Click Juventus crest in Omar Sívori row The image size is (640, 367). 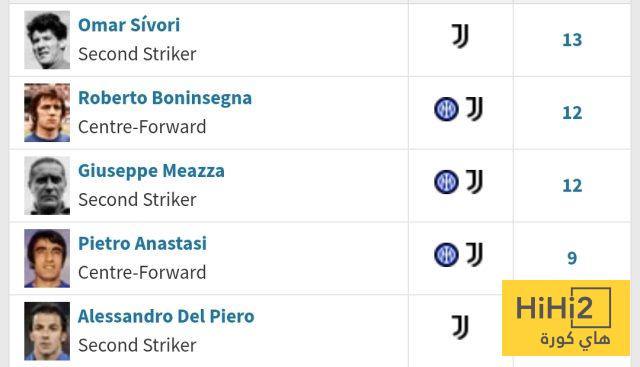pyautogui.click(x=460, y=36)
